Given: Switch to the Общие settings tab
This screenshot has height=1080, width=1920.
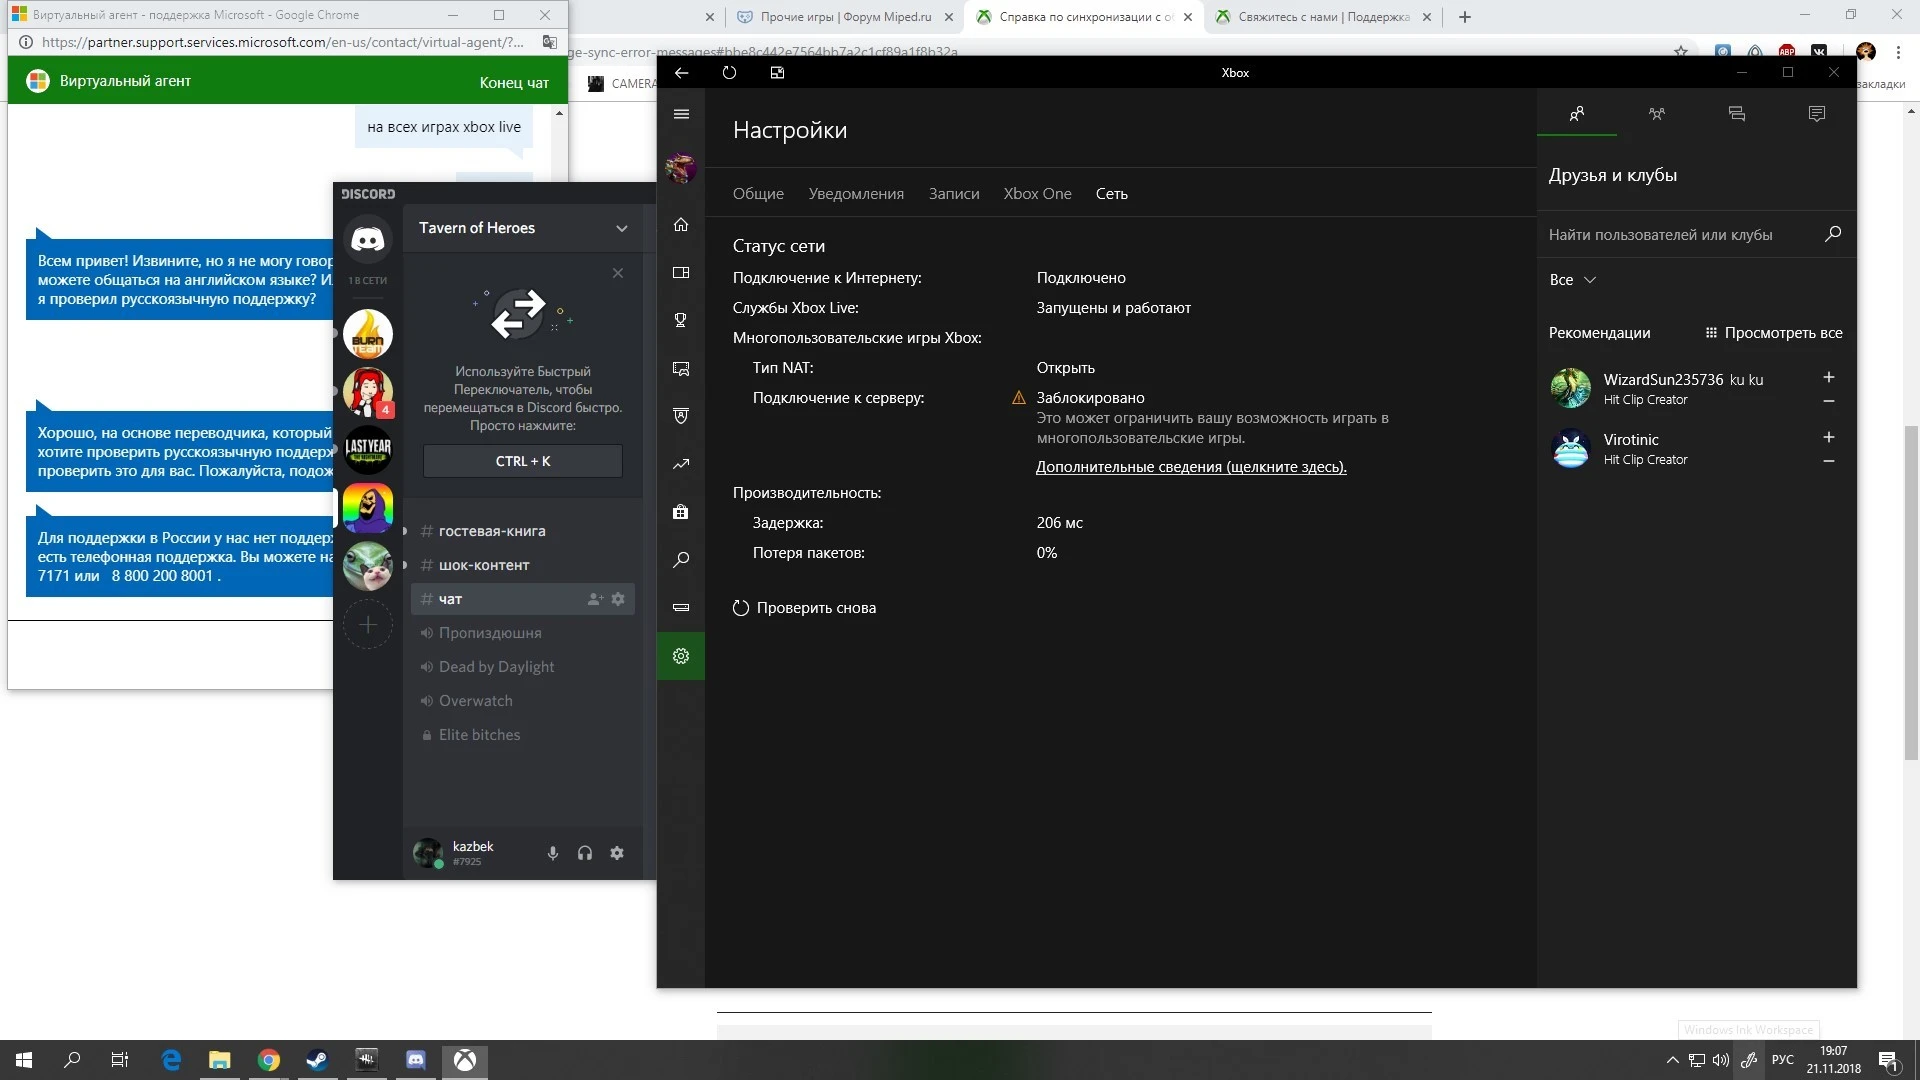Looking at the screenshot, I should pyautogui.click(x=758, y=194).
